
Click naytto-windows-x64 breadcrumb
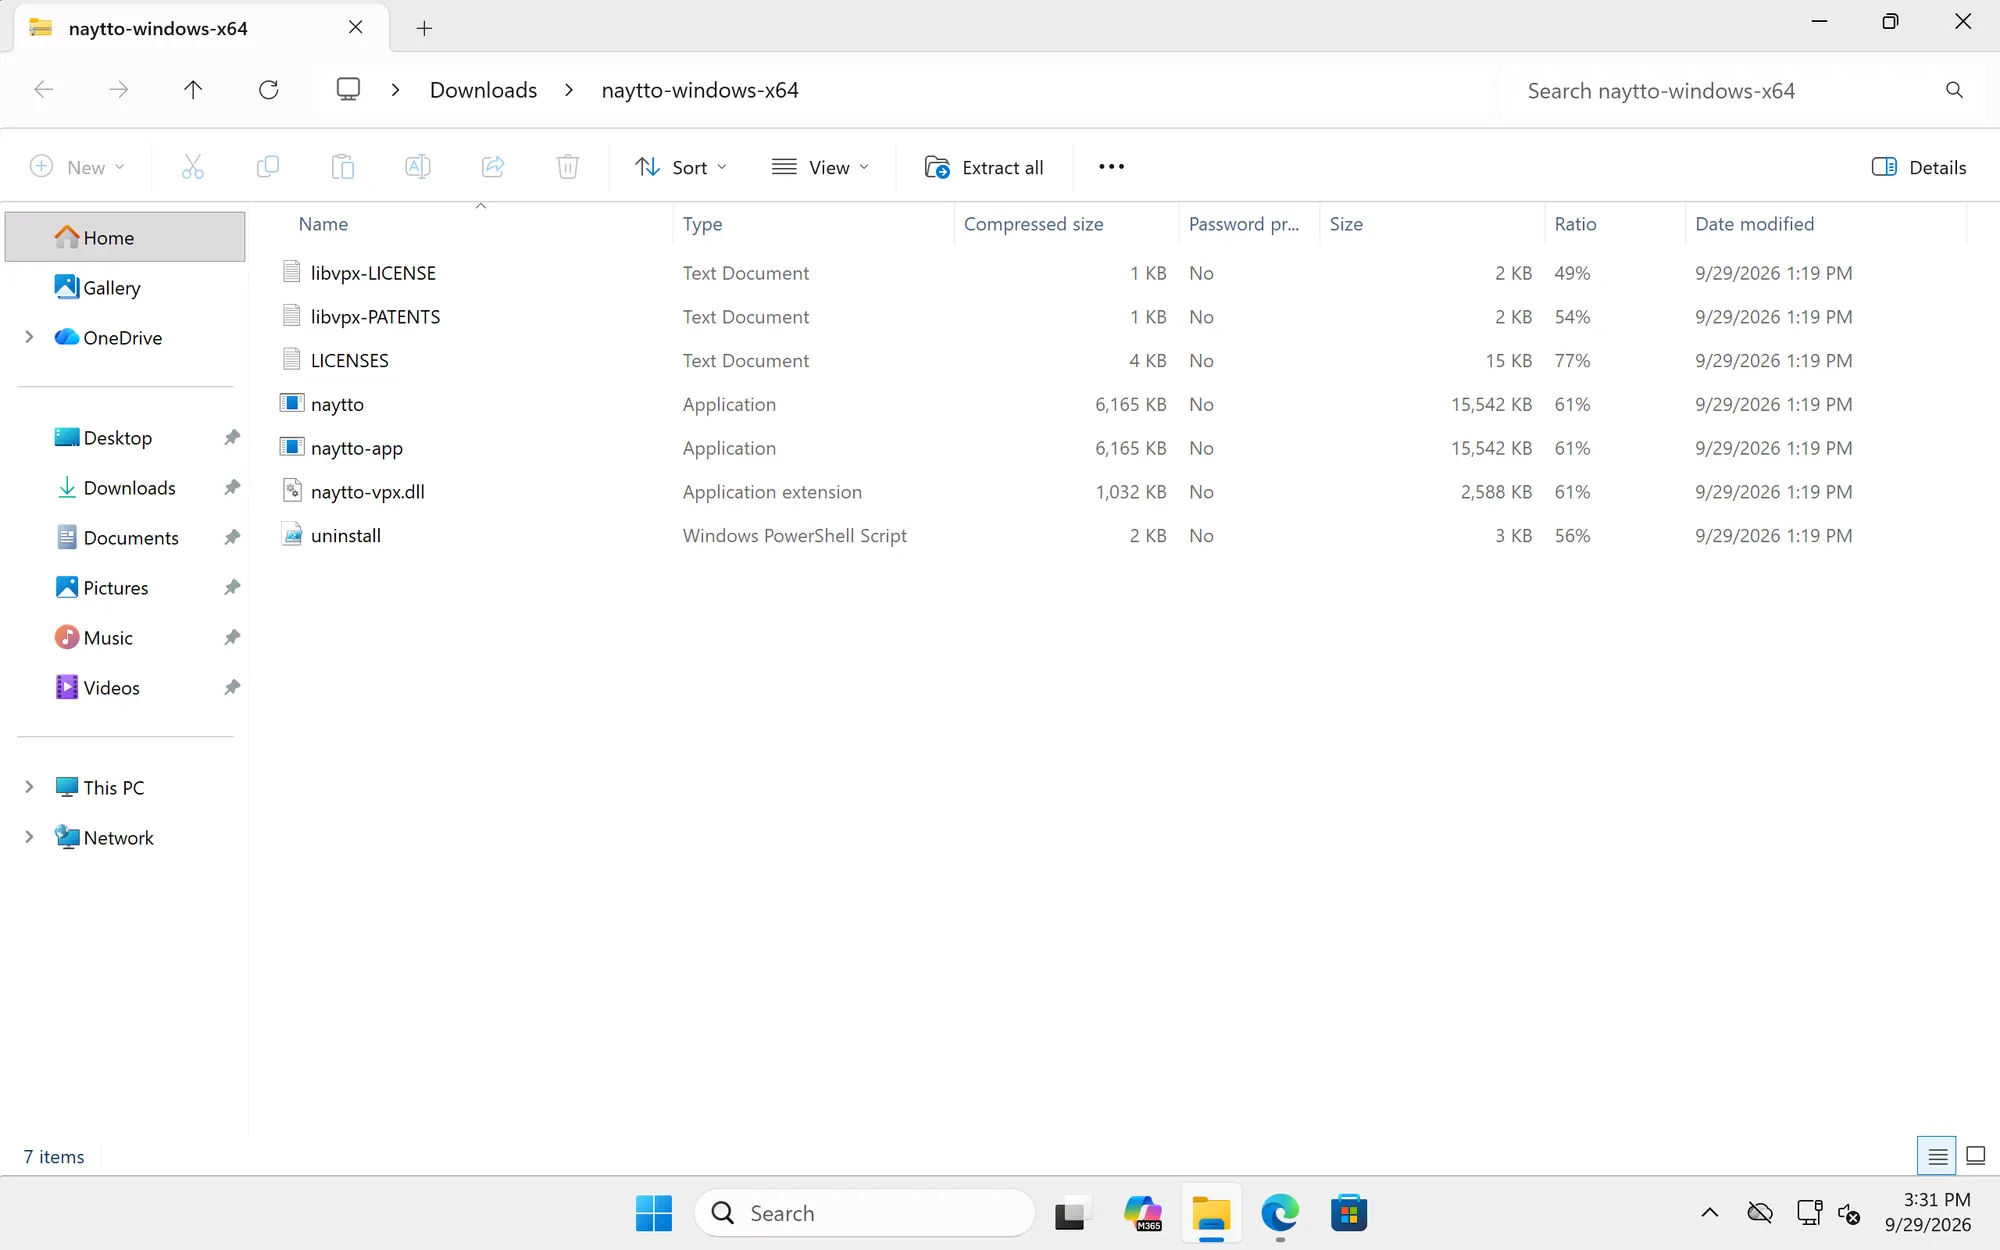pyautogui.click(x=700, y=90)
